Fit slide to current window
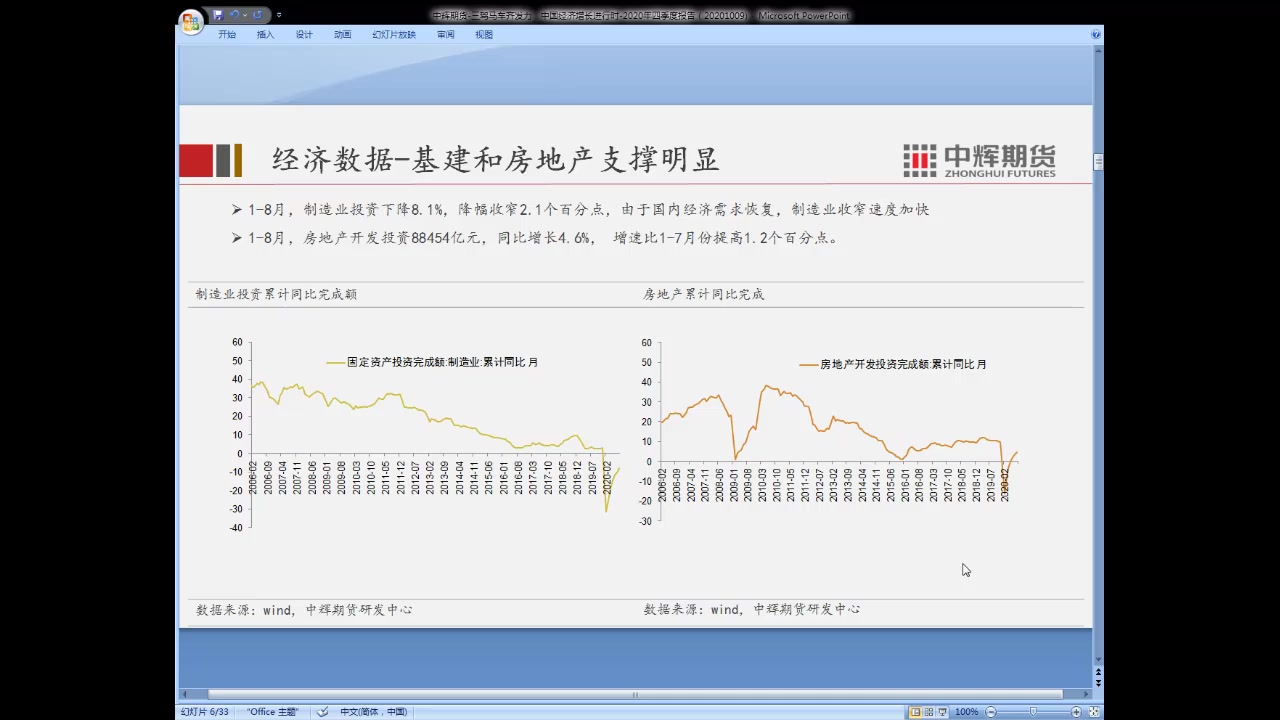Screen dimensions: 1280x720 (x=1092, y=712)
